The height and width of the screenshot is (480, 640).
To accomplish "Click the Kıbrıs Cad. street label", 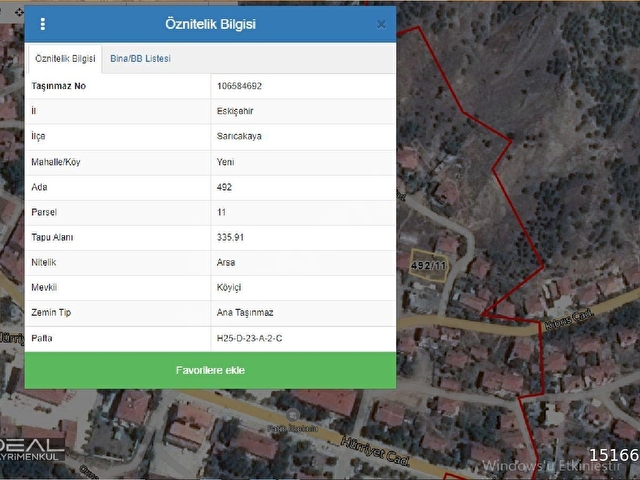I will pos(569,320).
